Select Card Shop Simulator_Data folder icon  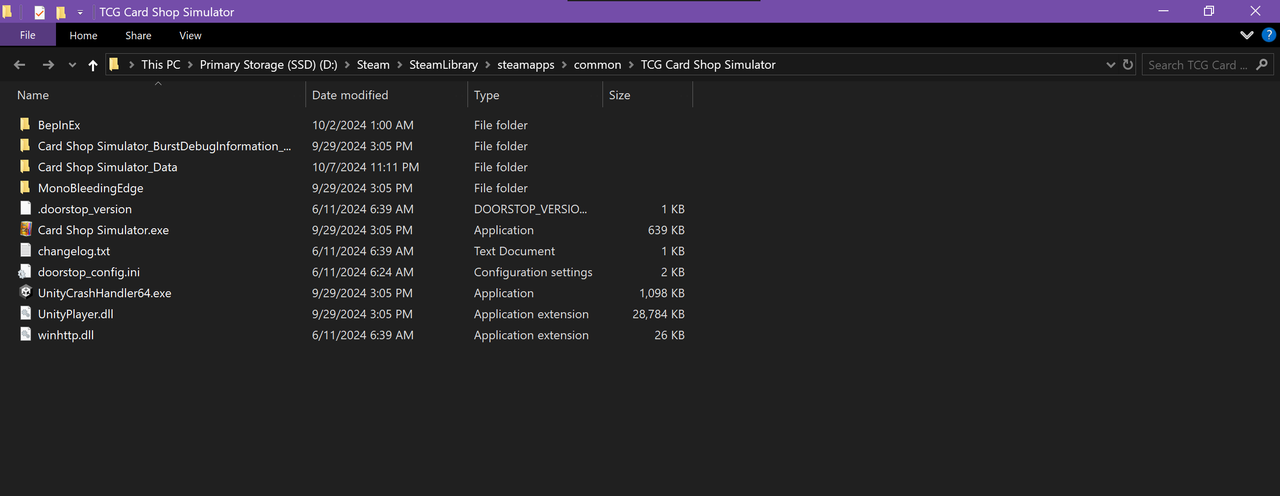[25, 167]
